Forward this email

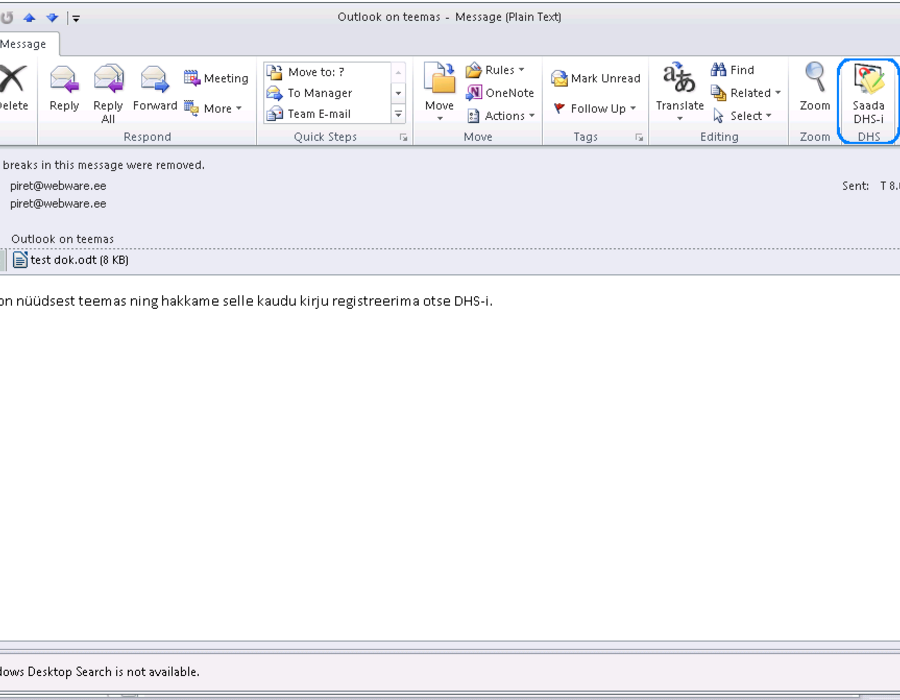point(154,88)
